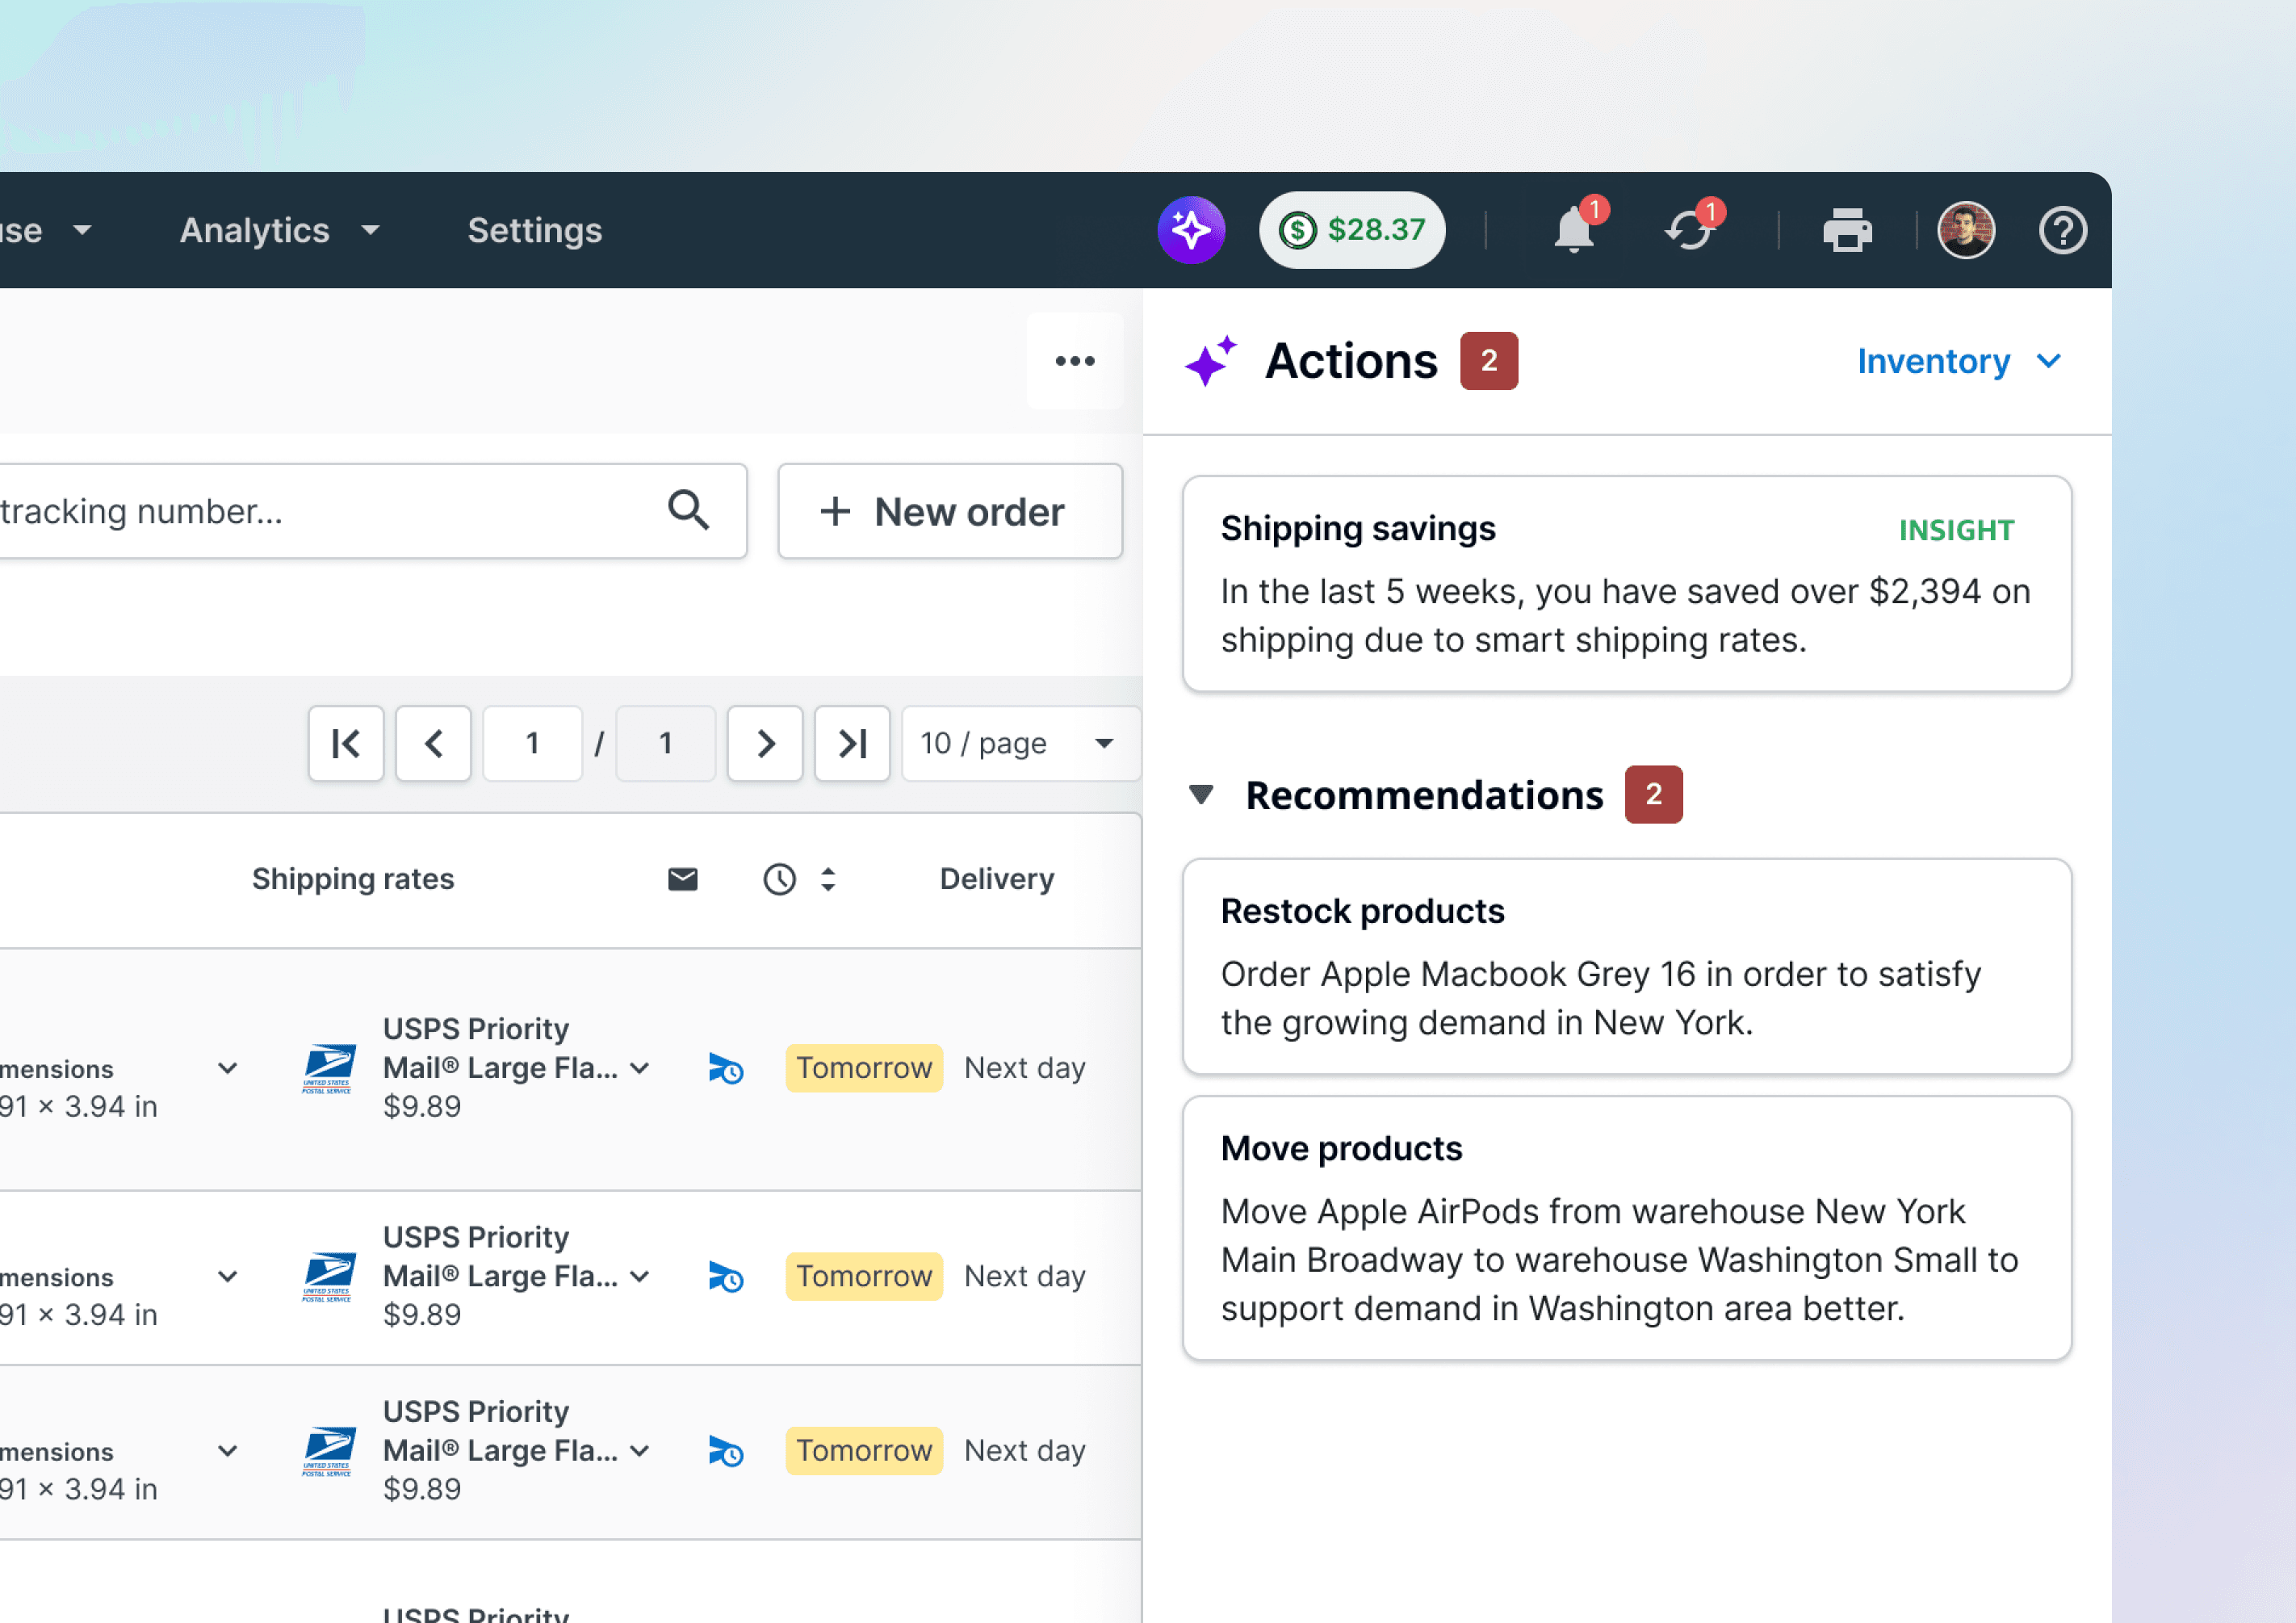Screen dimensions: 2296x1623
Task: Go to the last page button
Action: coord(852,743)
